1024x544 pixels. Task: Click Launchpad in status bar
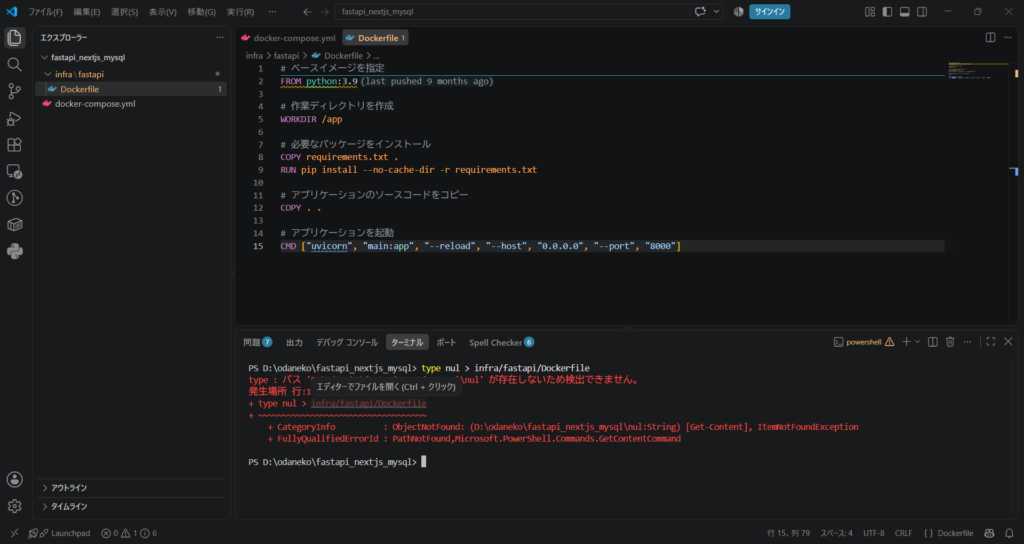click(x=64, y=533)
